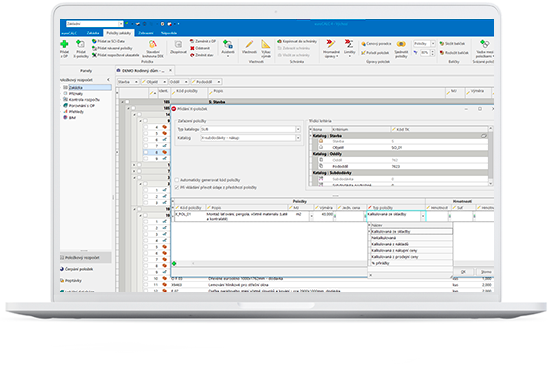
Task: Click 'Položkový rozpočet' left panel button
Action: (x=85, y=257)
